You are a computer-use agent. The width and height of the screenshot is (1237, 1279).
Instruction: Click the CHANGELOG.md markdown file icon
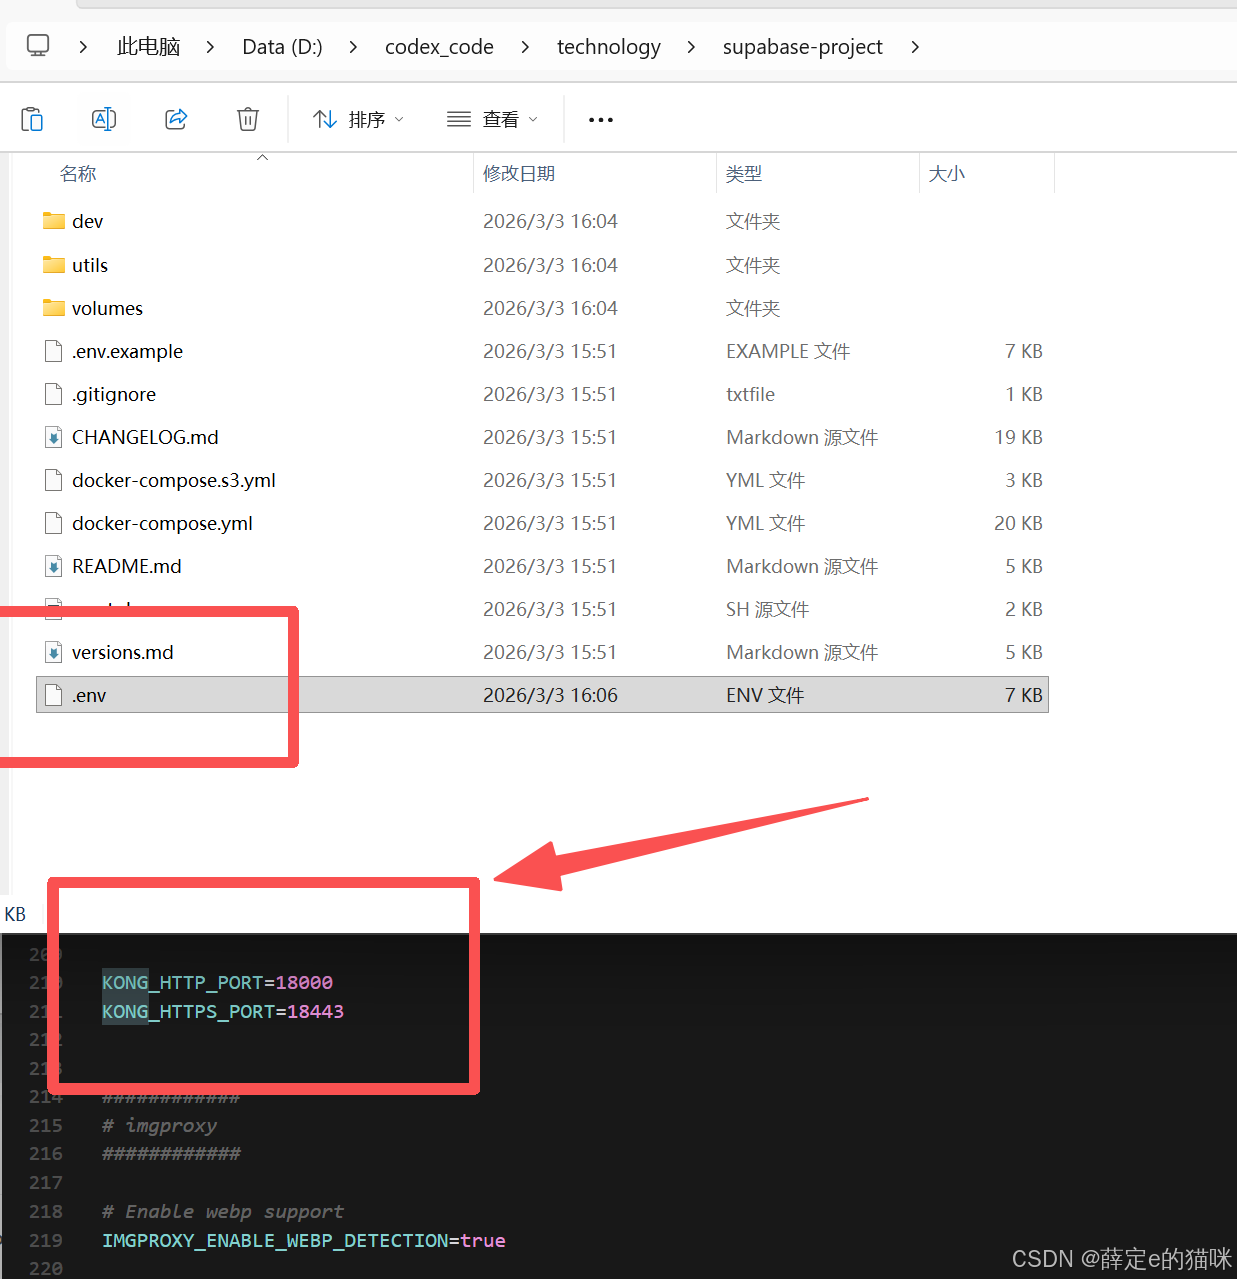click(x=54, y=437)
